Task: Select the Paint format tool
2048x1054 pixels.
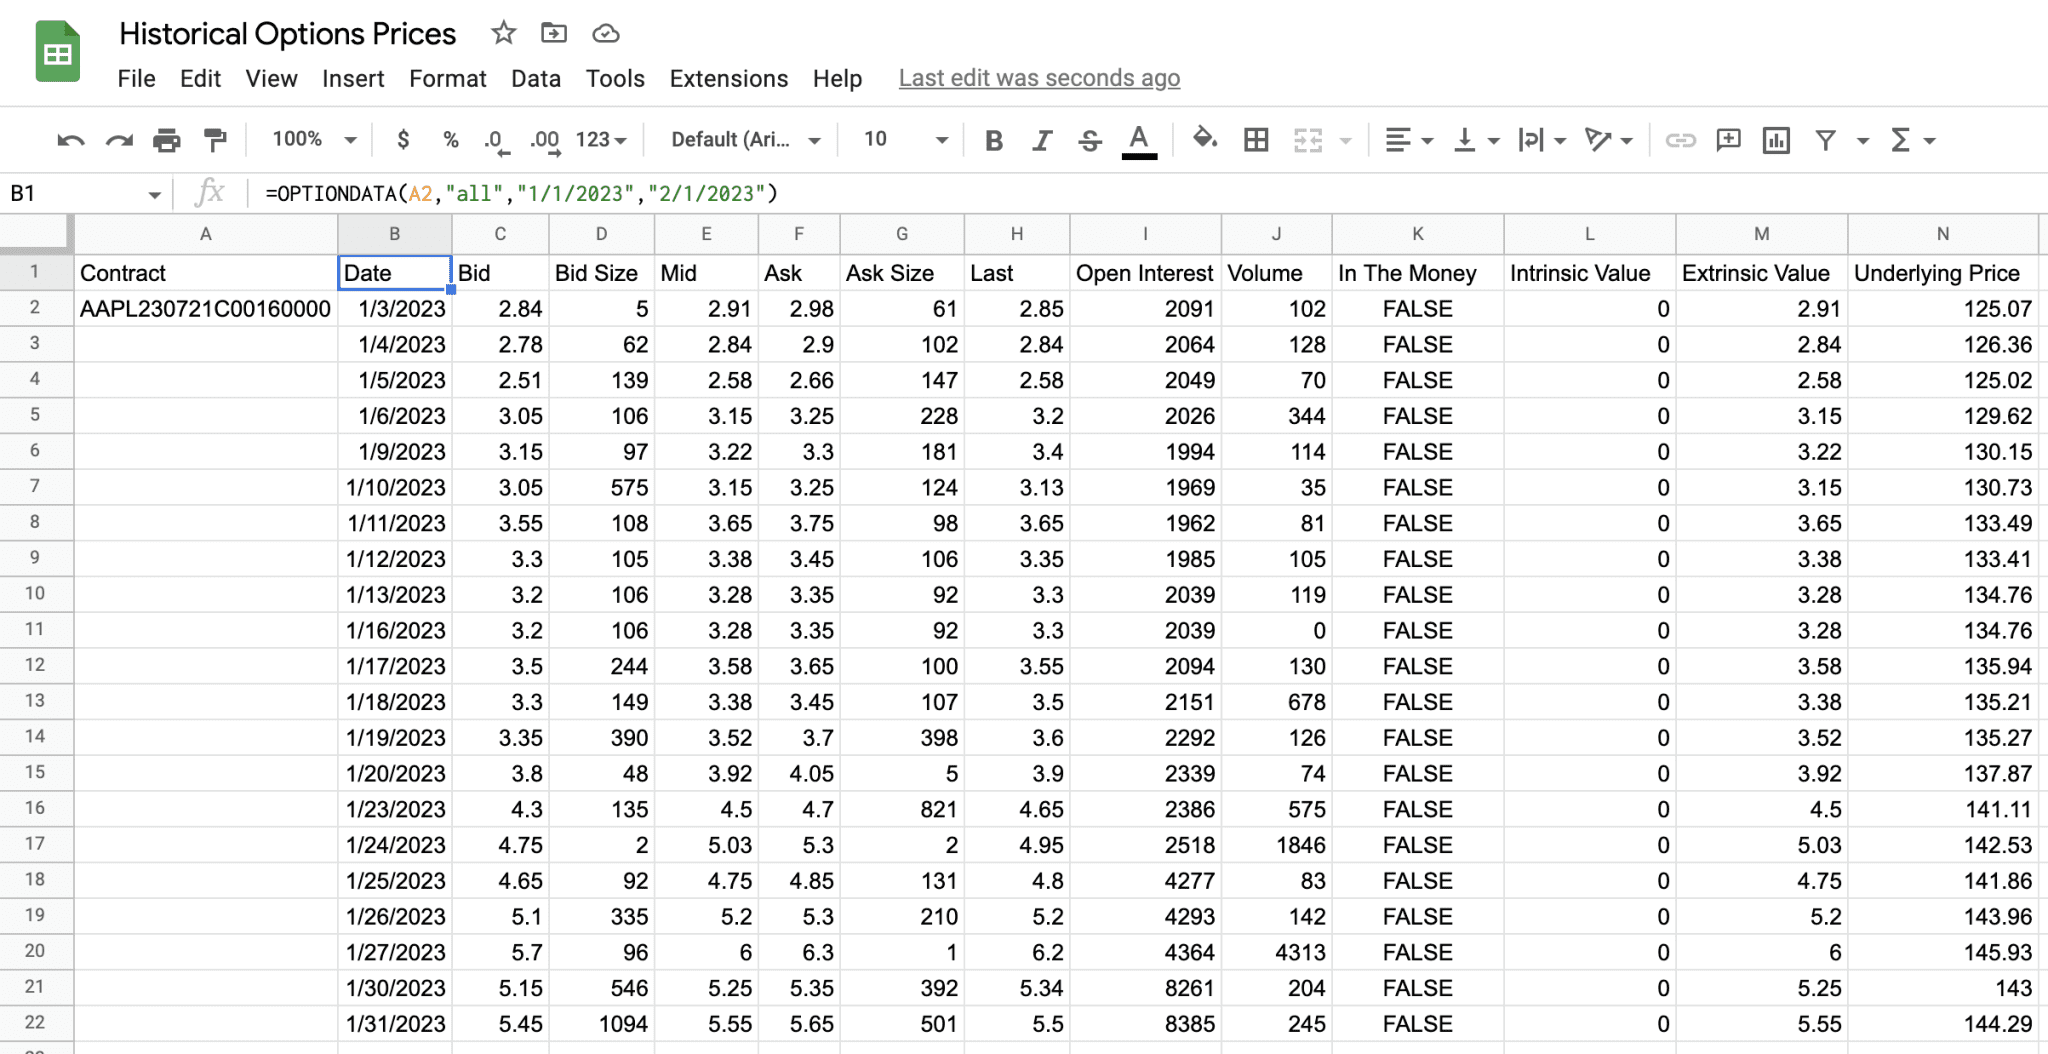Action: (x=215, y=140)
